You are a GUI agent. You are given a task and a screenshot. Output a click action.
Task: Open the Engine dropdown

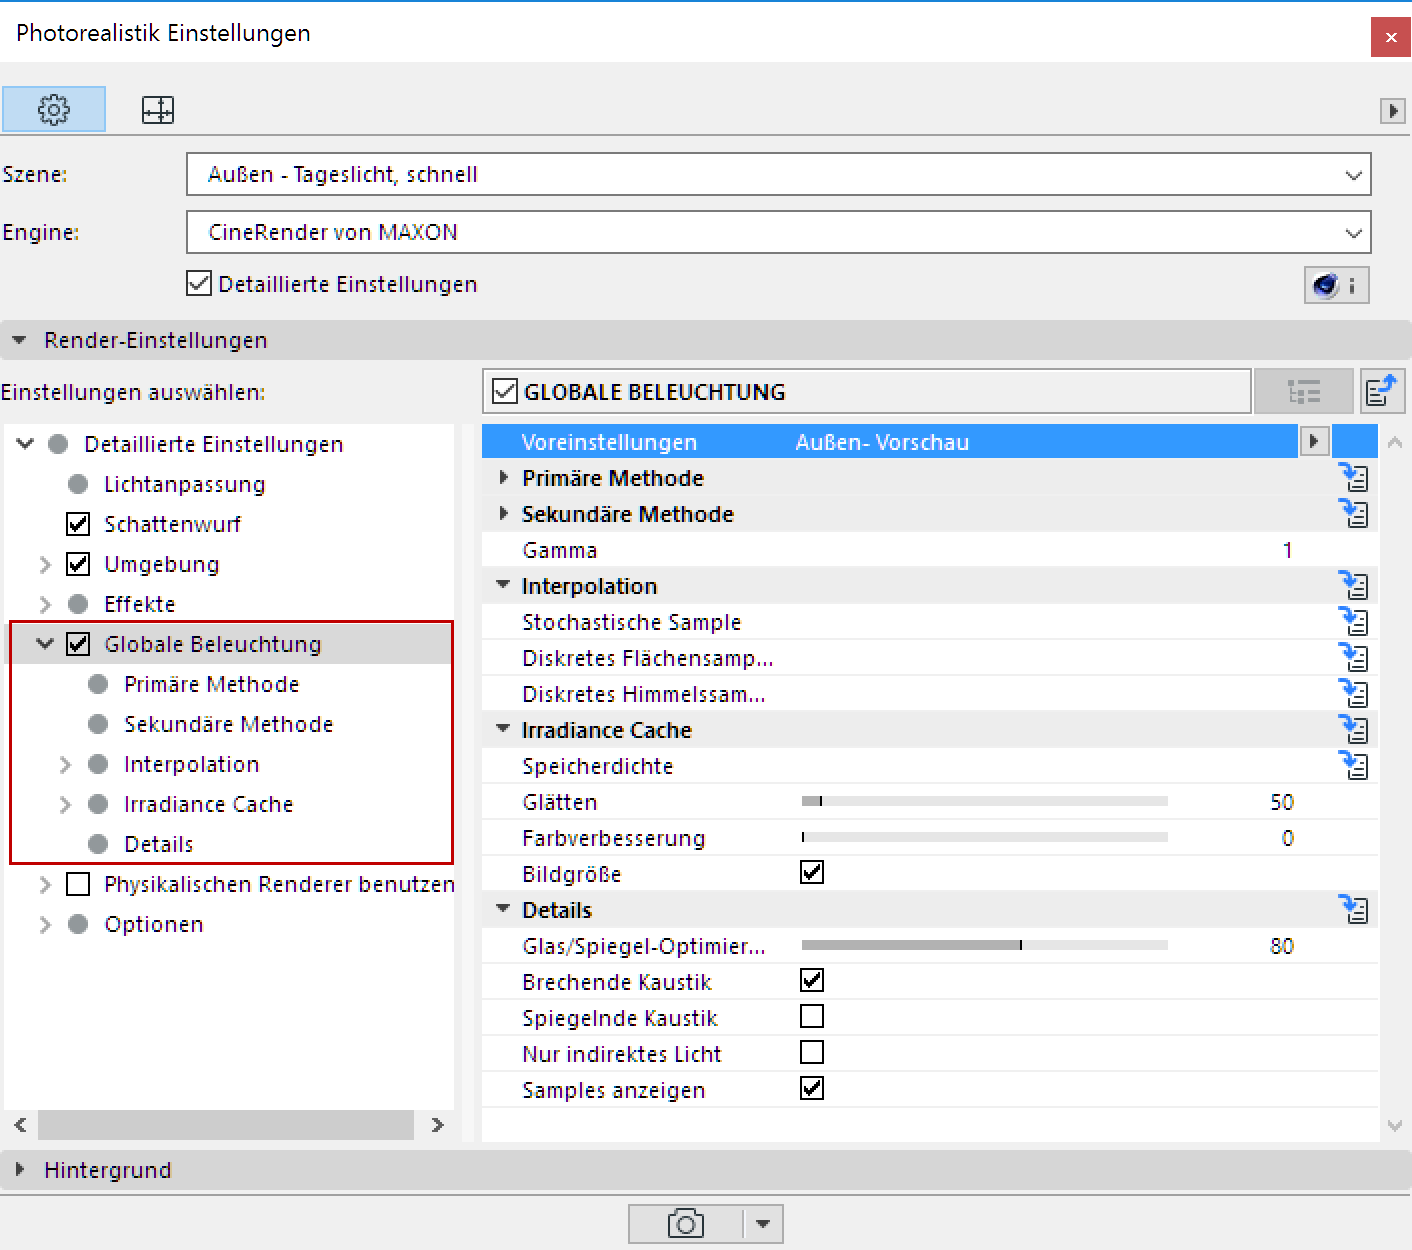pyautogui.click(x=778, y=232)
